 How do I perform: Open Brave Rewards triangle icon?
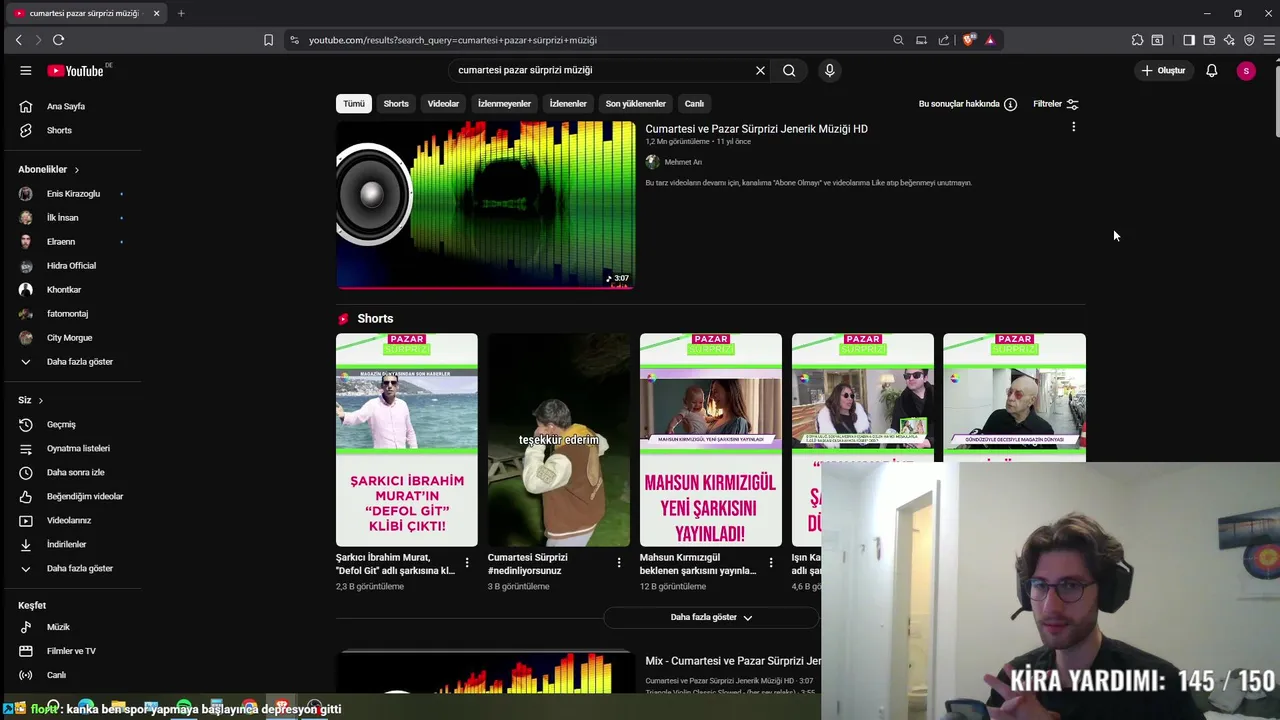point(990,40)
